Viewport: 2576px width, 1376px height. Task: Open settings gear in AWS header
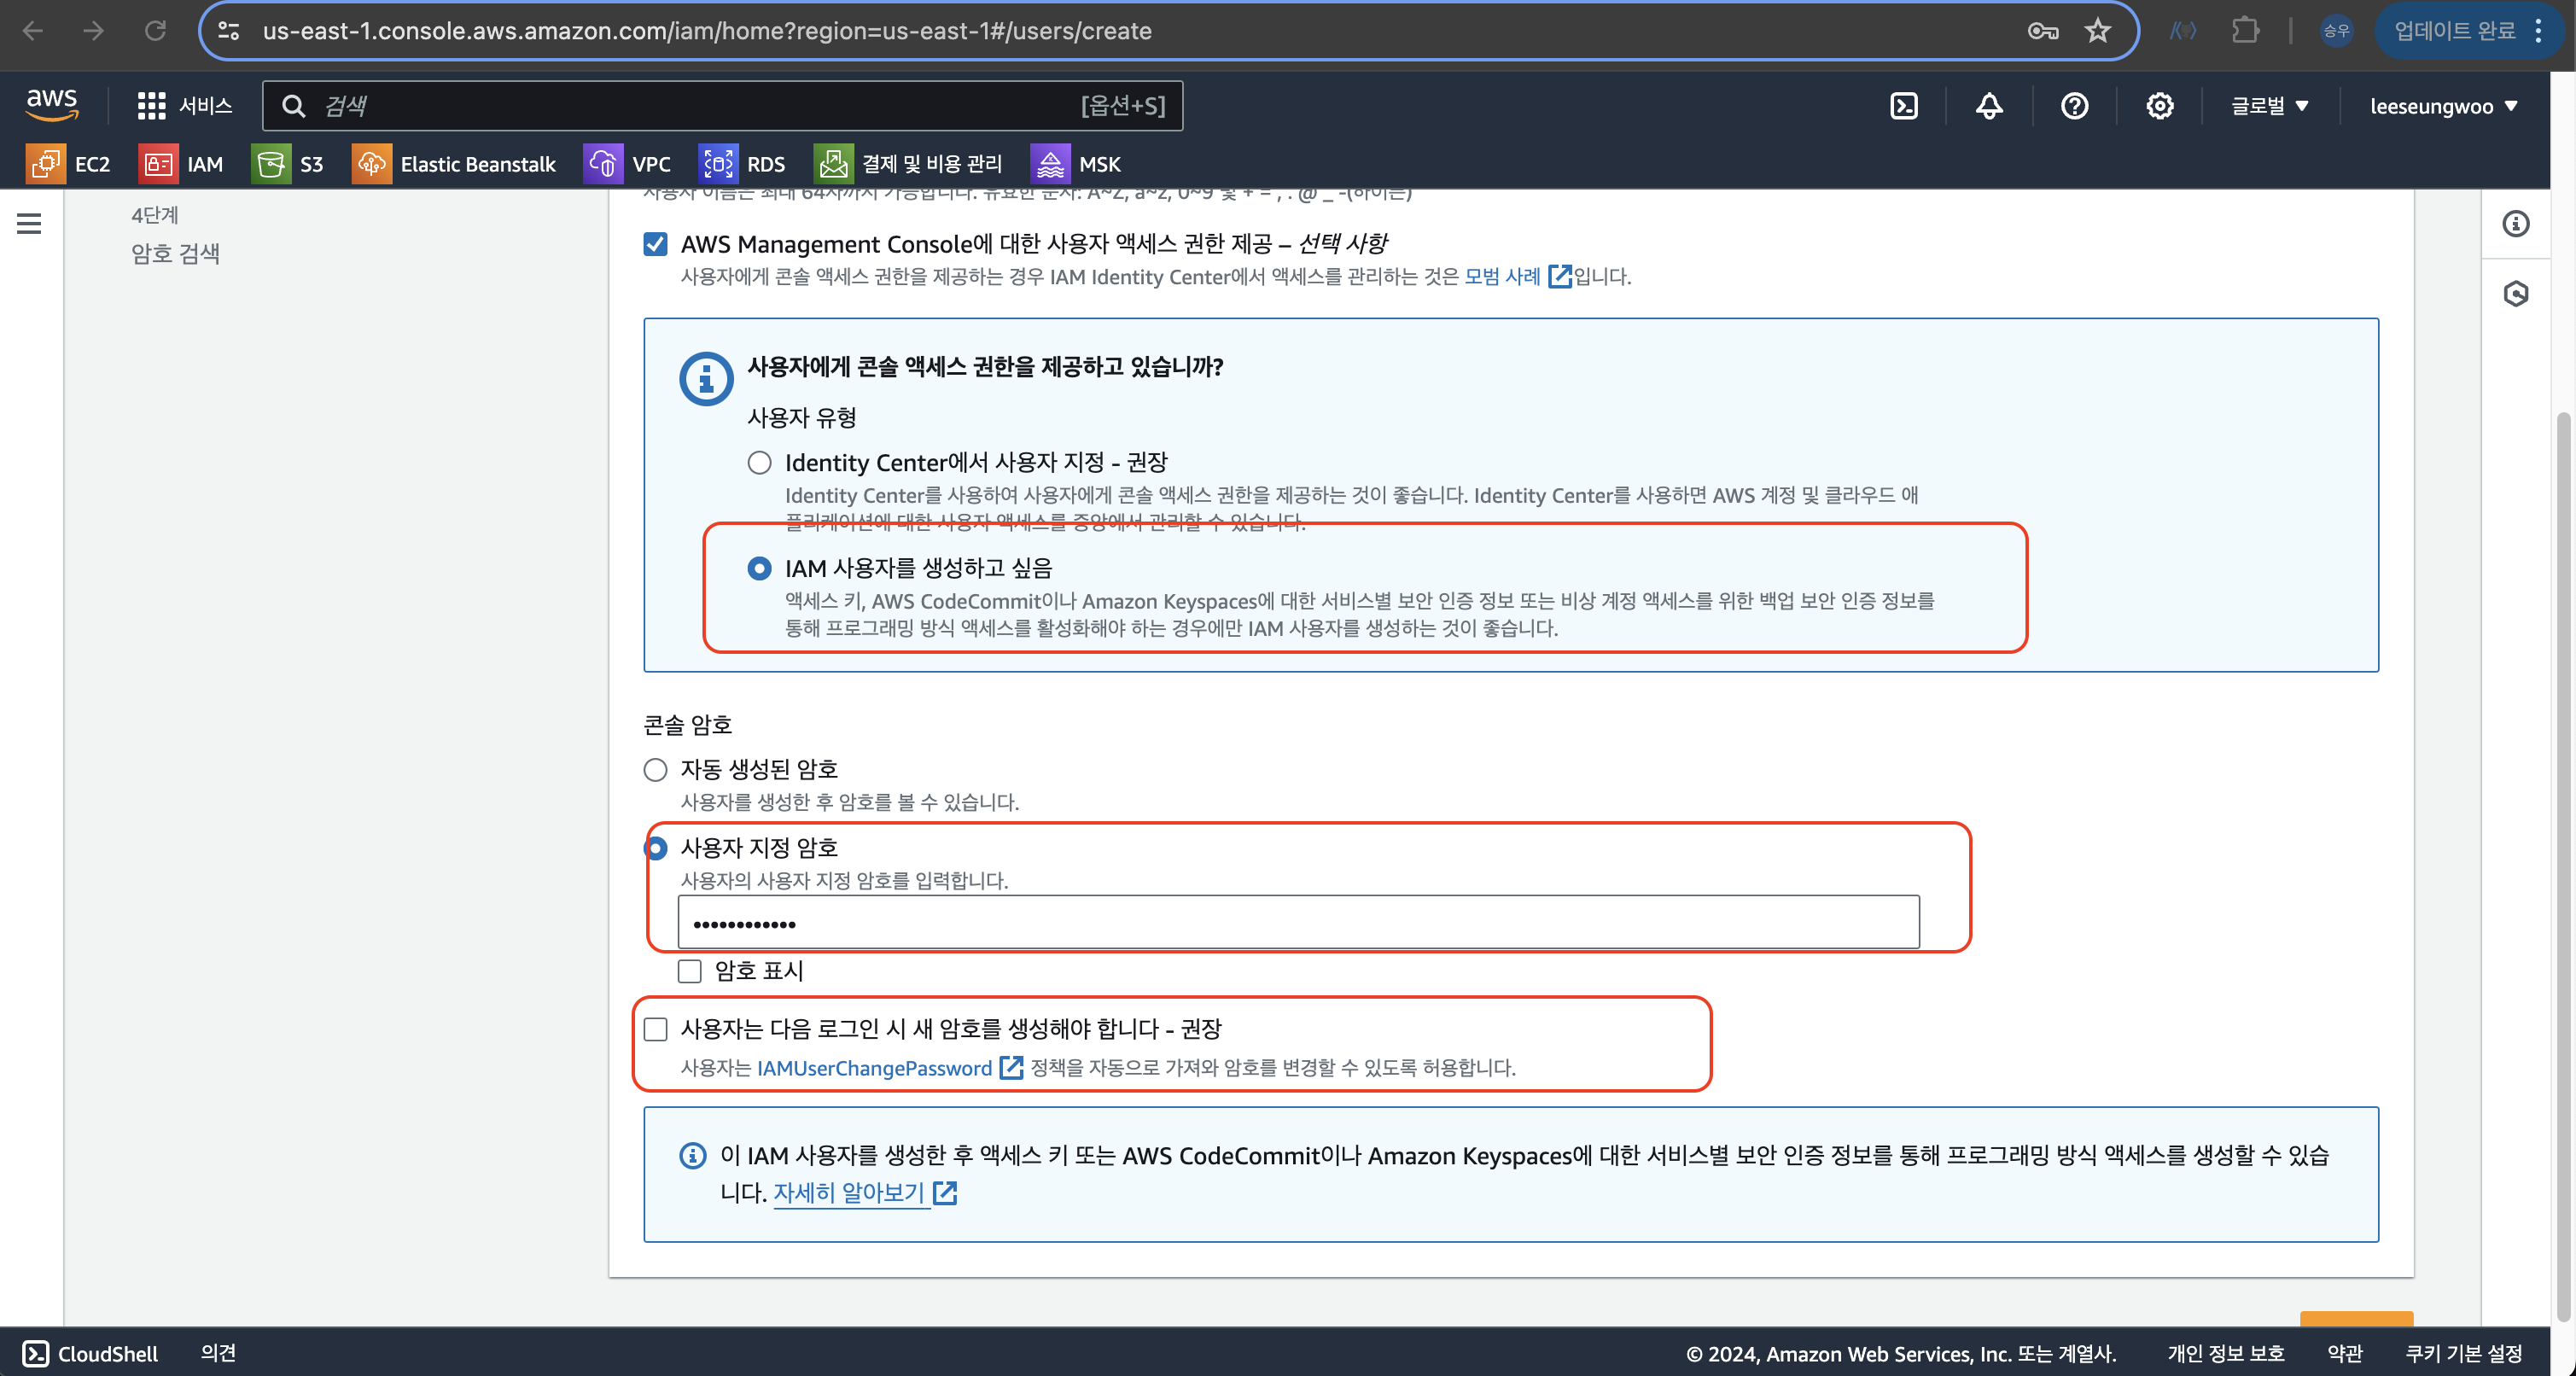2159,106
